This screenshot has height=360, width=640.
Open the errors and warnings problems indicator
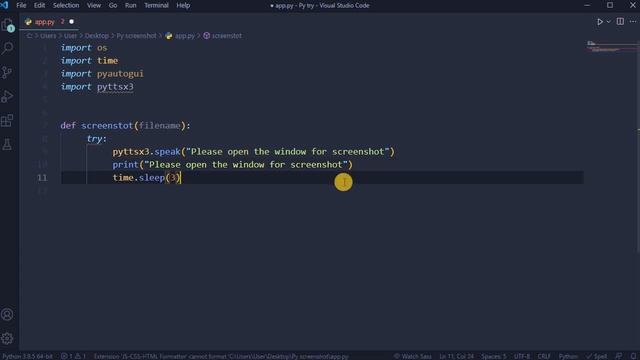73,356
